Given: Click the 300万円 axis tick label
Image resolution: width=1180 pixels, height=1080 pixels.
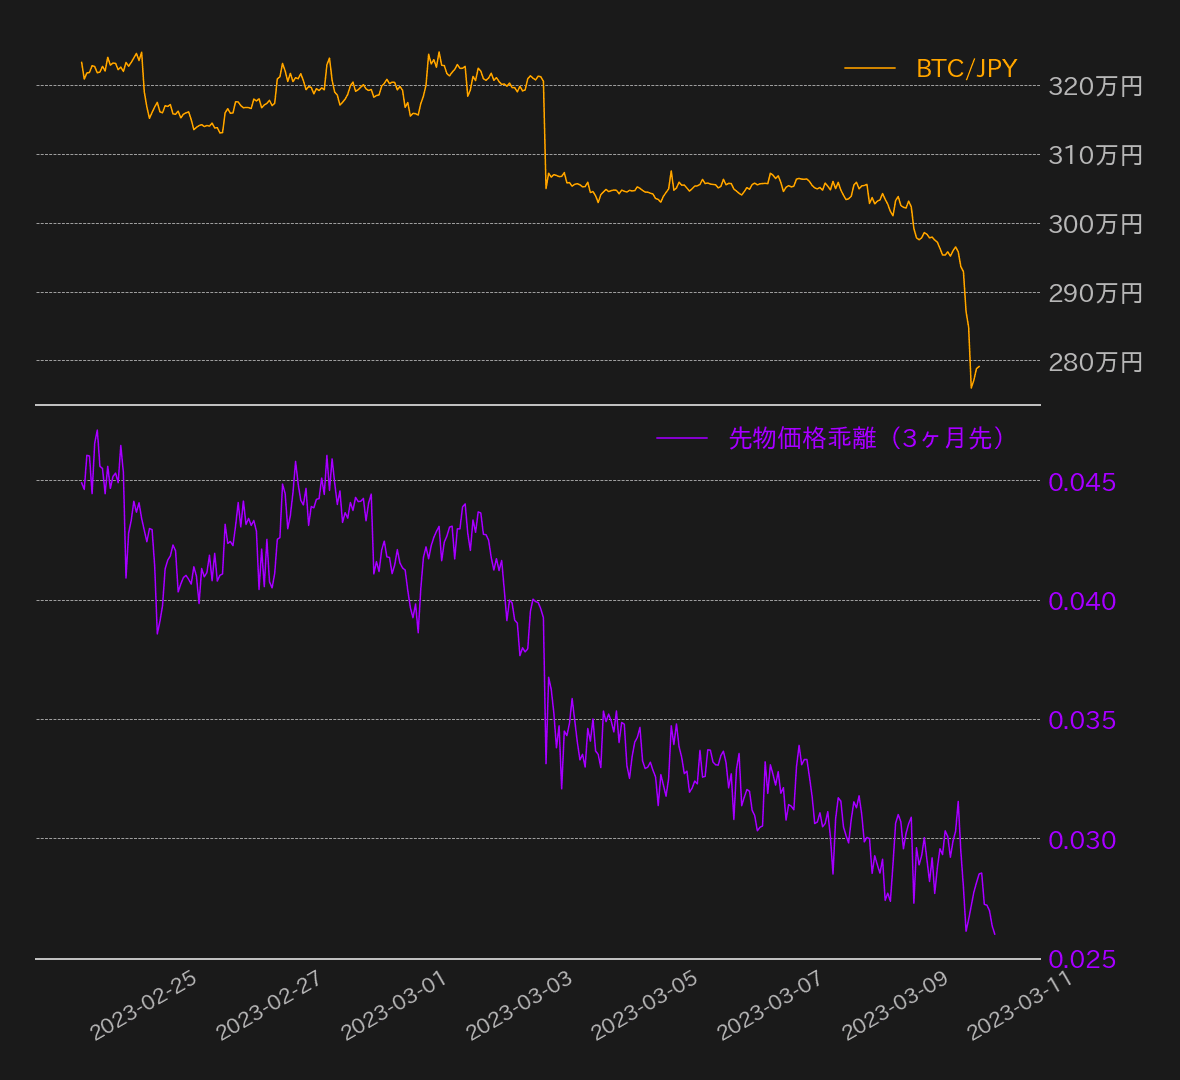Looking at the screenshot, I should coord(1095,225).
